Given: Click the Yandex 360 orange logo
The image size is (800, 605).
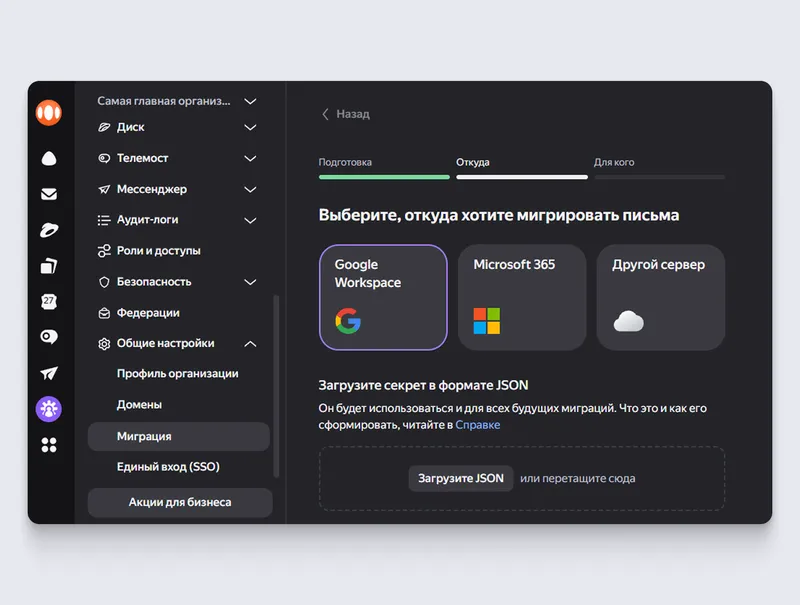Looking at the screenshot, I should [49, 112].
